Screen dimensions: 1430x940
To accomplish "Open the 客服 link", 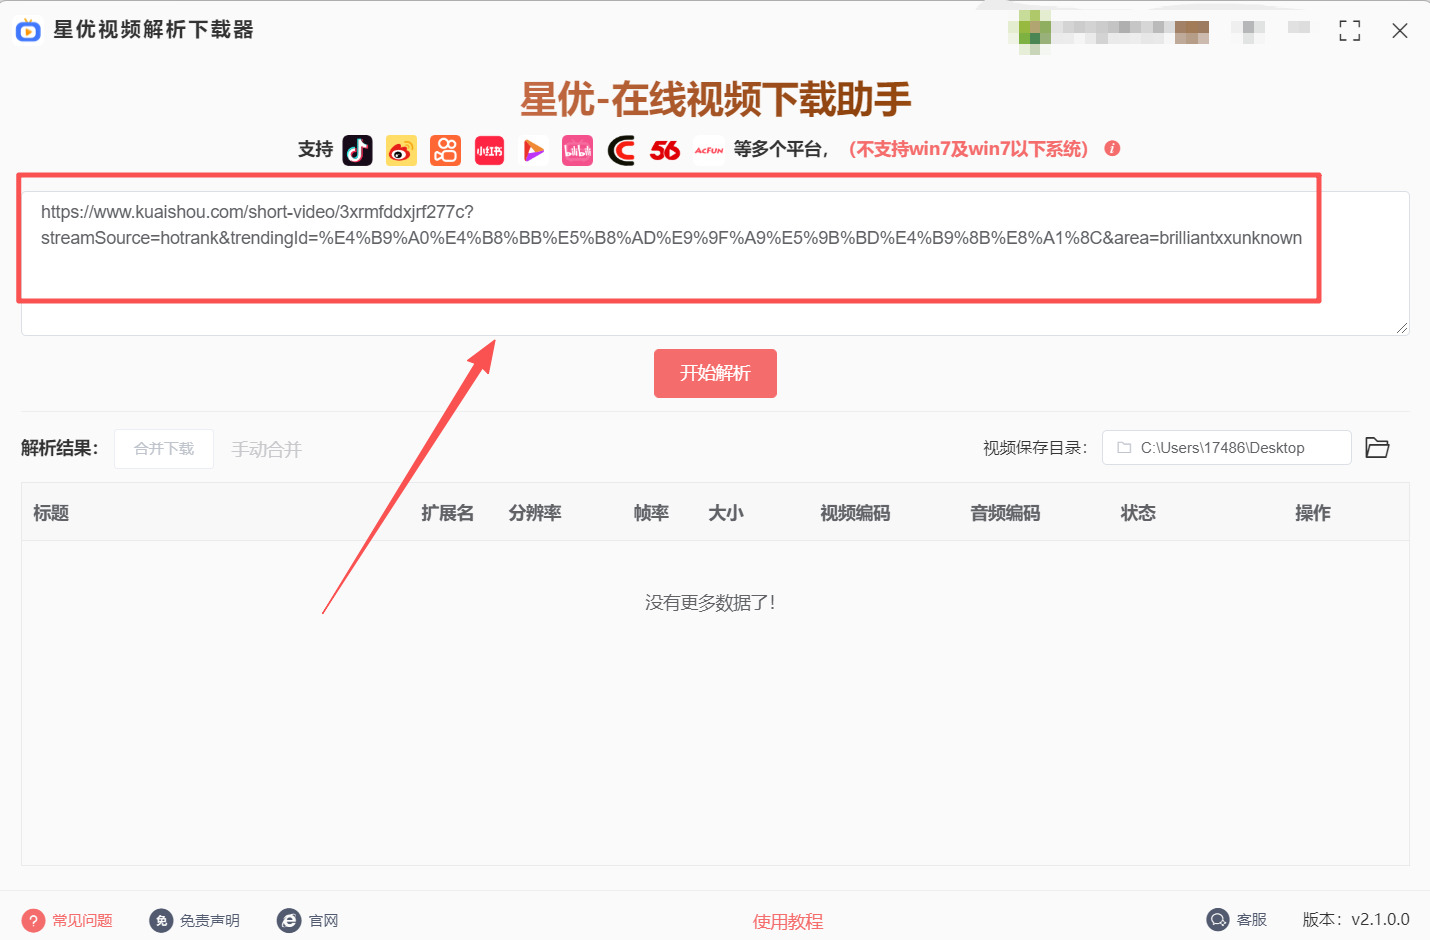I will click(1252, 919).
